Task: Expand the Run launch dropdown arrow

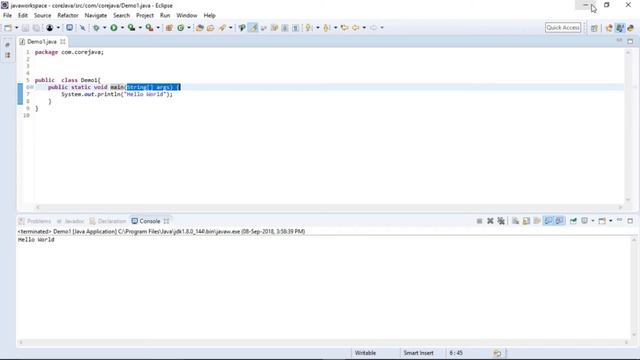Action: click(122, 28)
